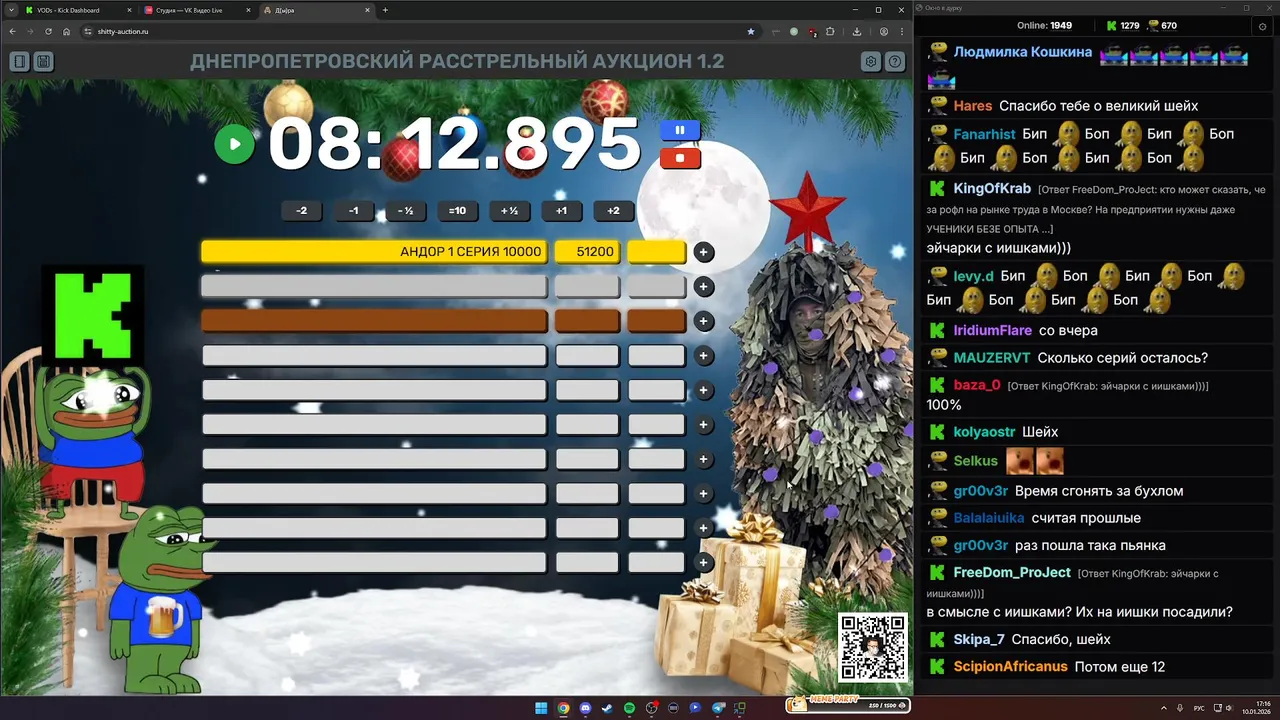This screenshot has height=720, width=1280.
Task: Subtract two minutes using -2 button
Action: [301, 211]
